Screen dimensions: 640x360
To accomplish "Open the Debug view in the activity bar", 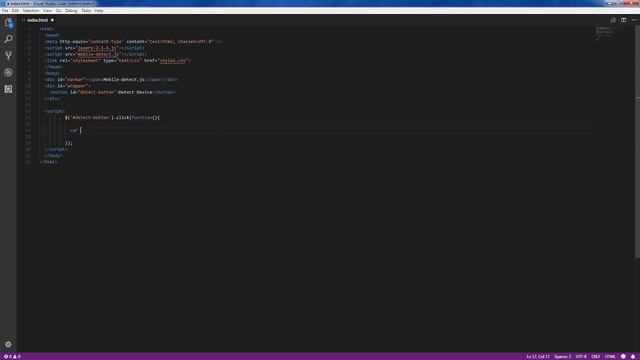I will (x=8, y=72).
